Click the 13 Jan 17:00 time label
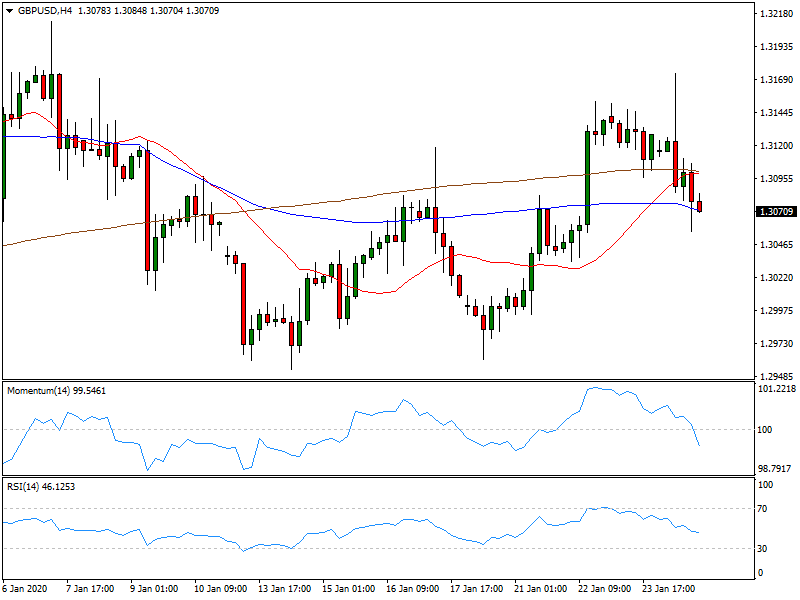The width and height of the screenshot is (800, 600). (x=285, y=589)
